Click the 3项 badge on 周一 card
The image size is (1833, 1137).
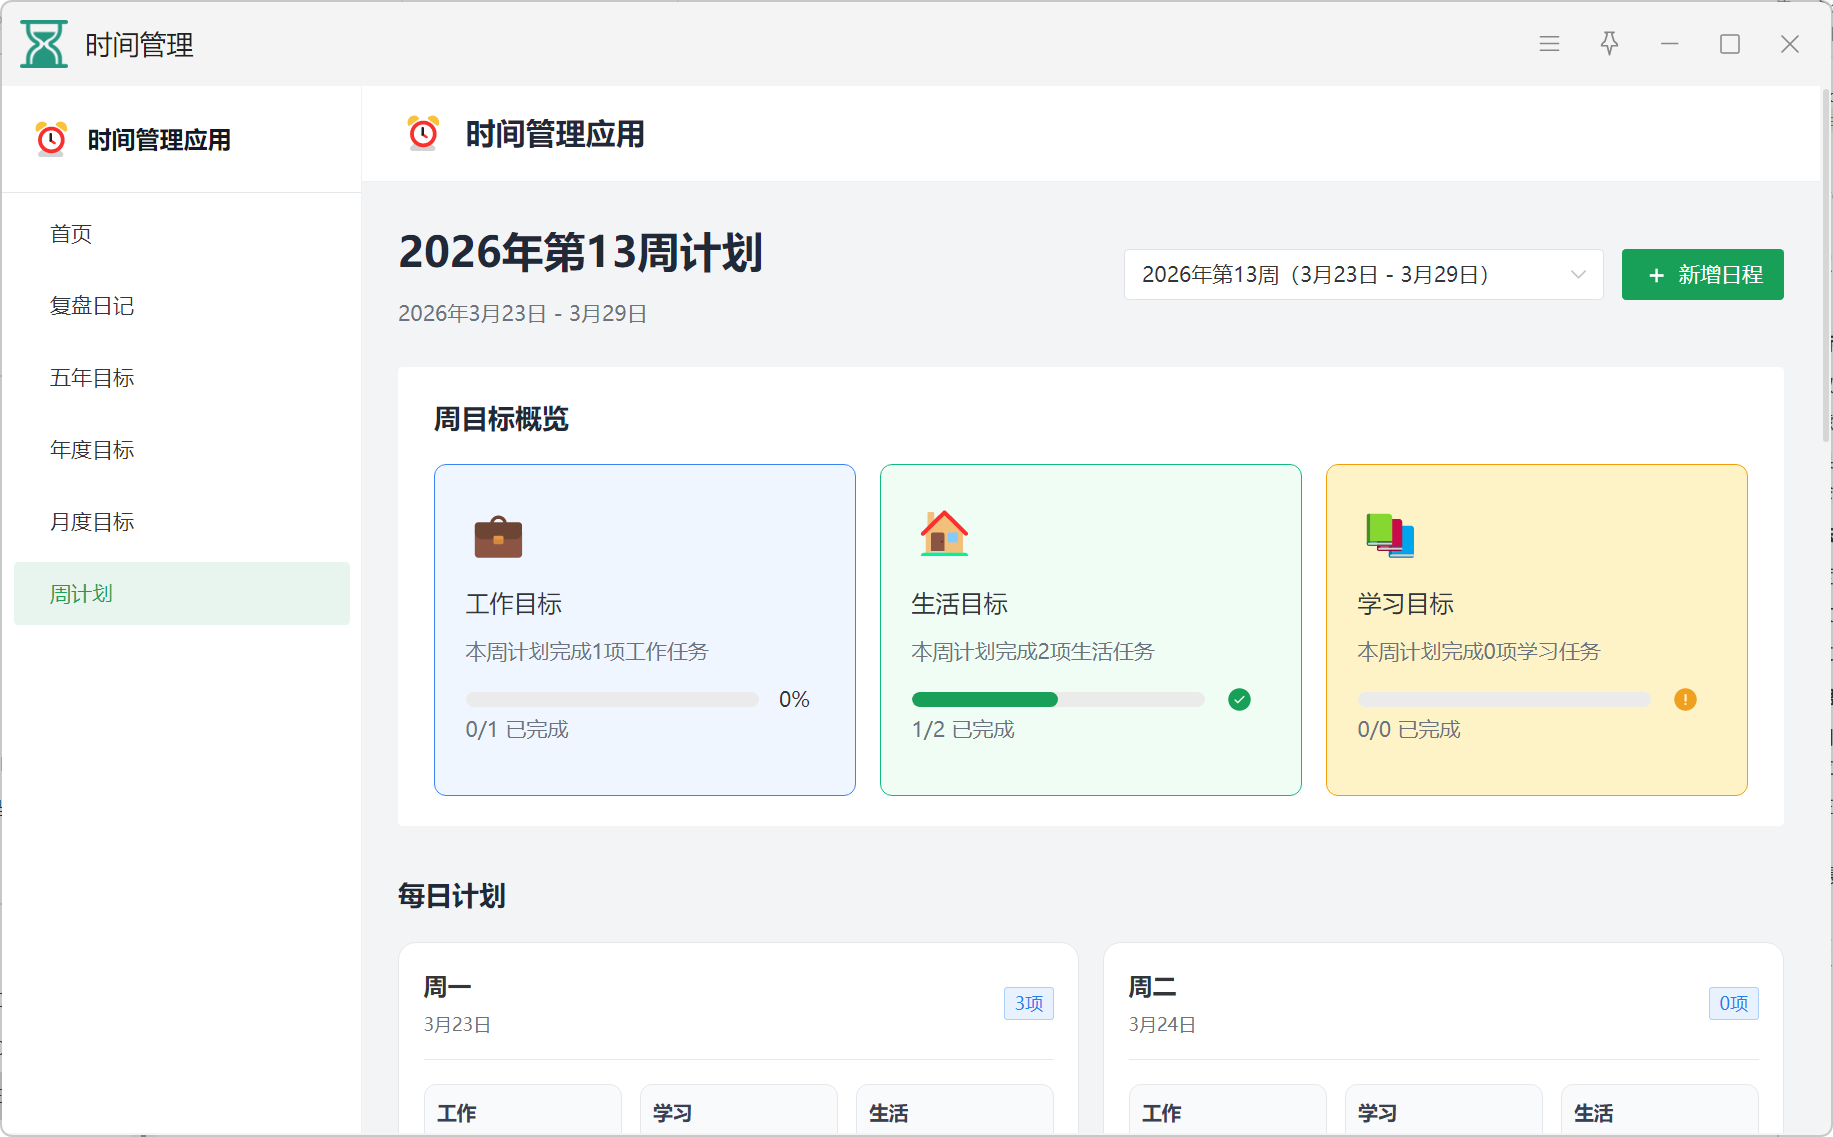(1028, 1003)
